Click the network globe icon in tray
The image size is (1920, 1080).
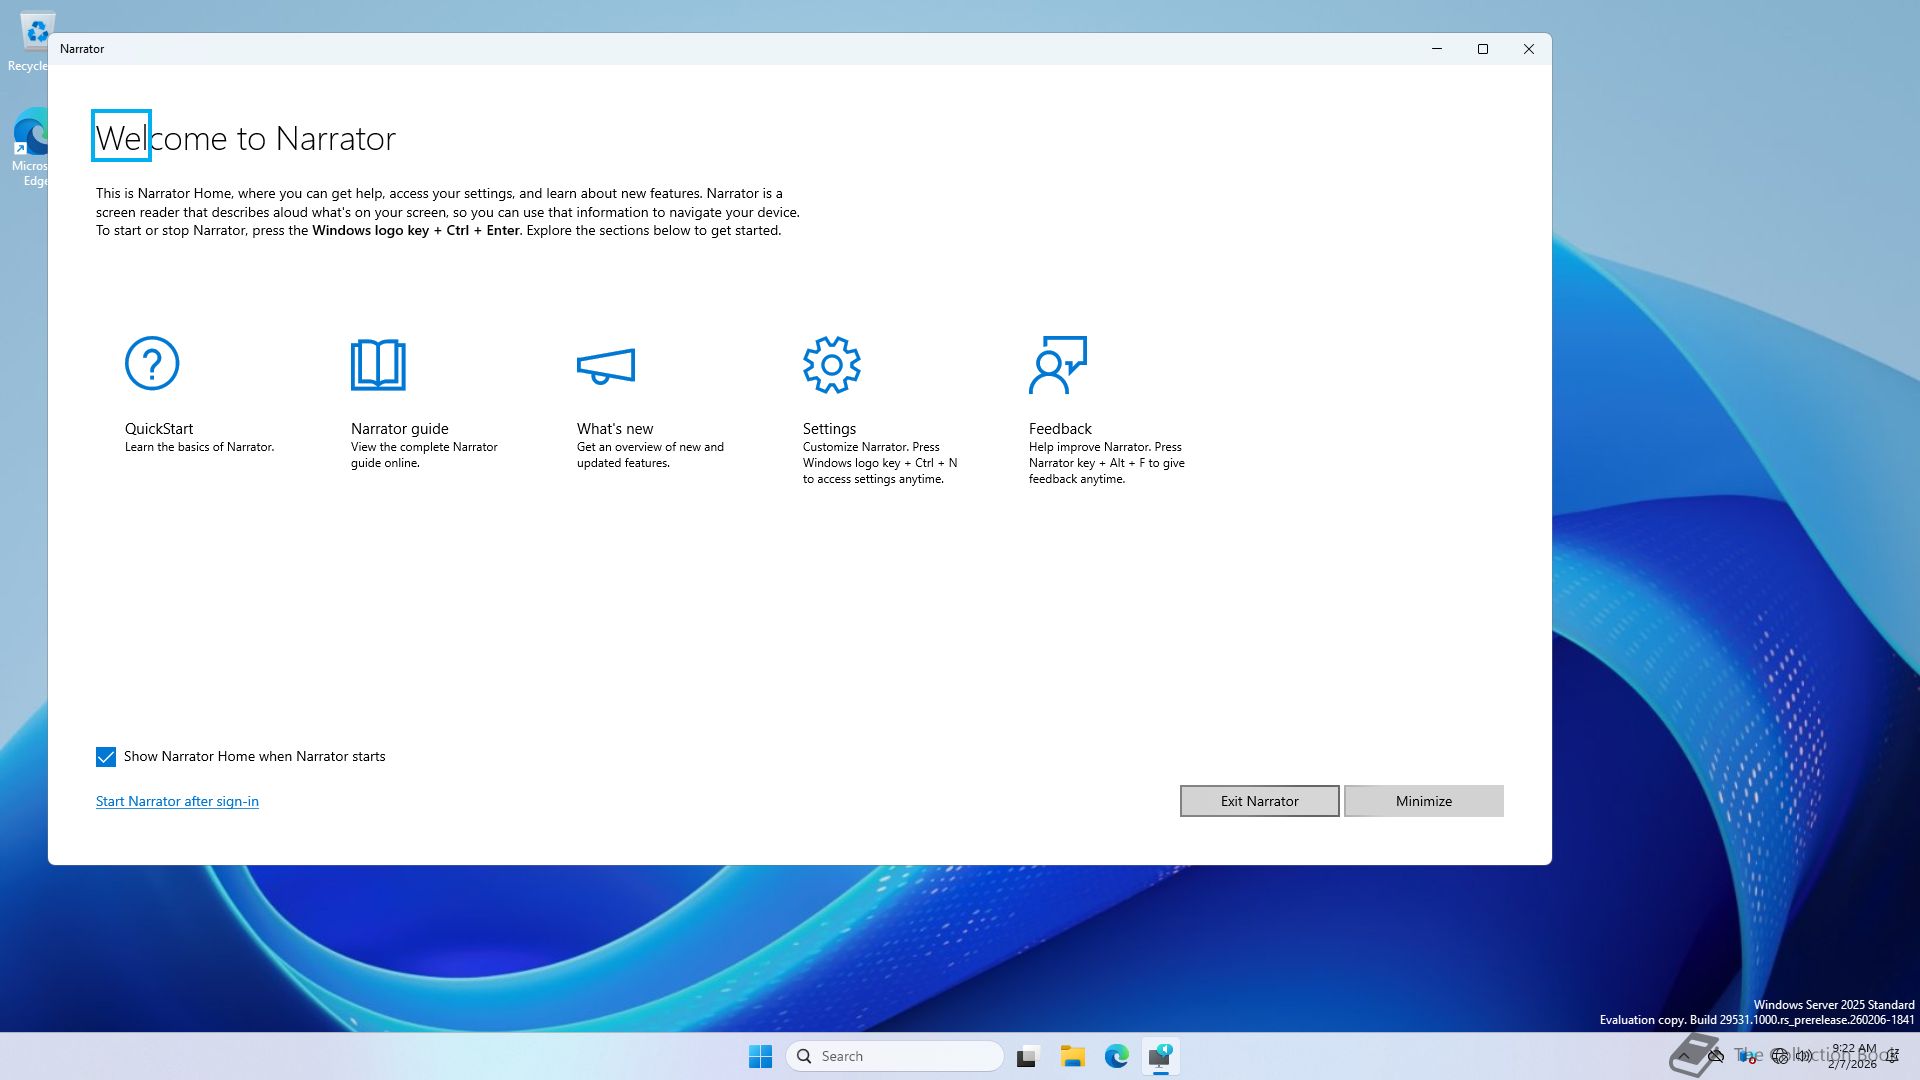(x=1779, y=1056)
